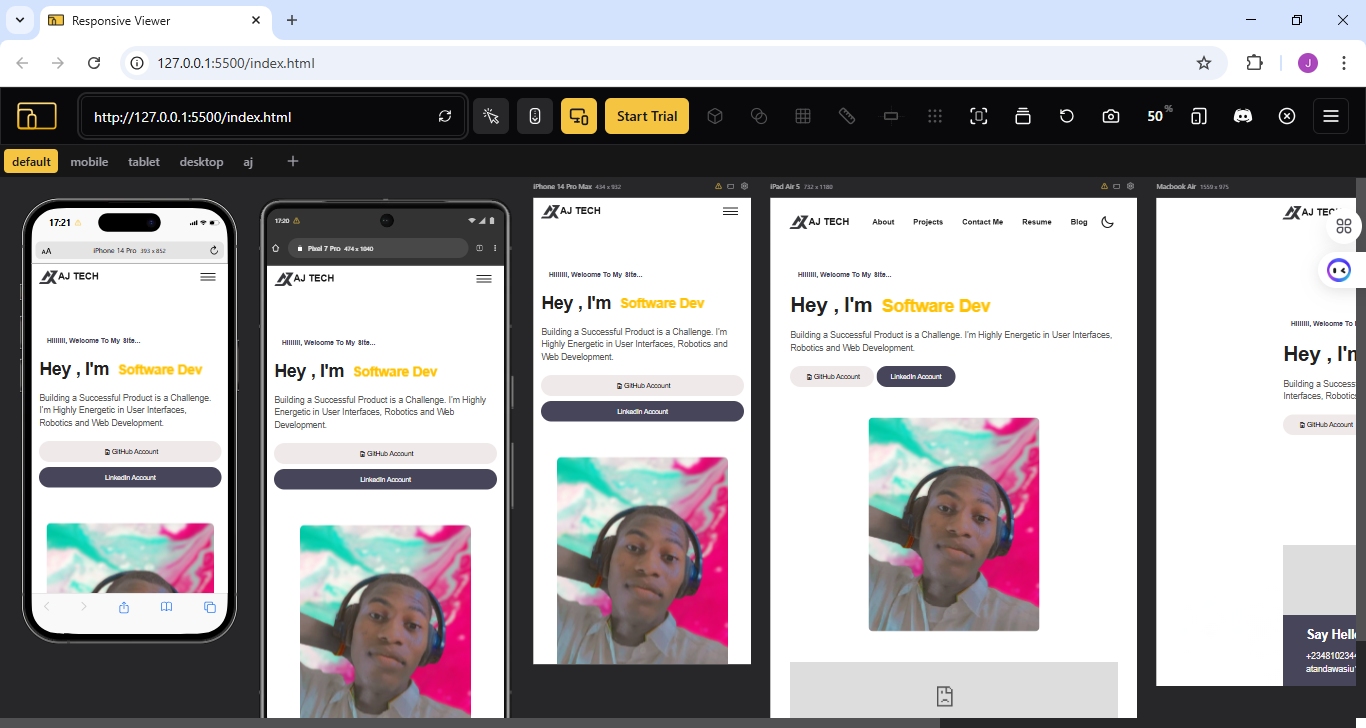Viewport: 1366px width, 728px height.
Task: Click rectangle icon above iPad Air 5
Action: (1118, 186)
